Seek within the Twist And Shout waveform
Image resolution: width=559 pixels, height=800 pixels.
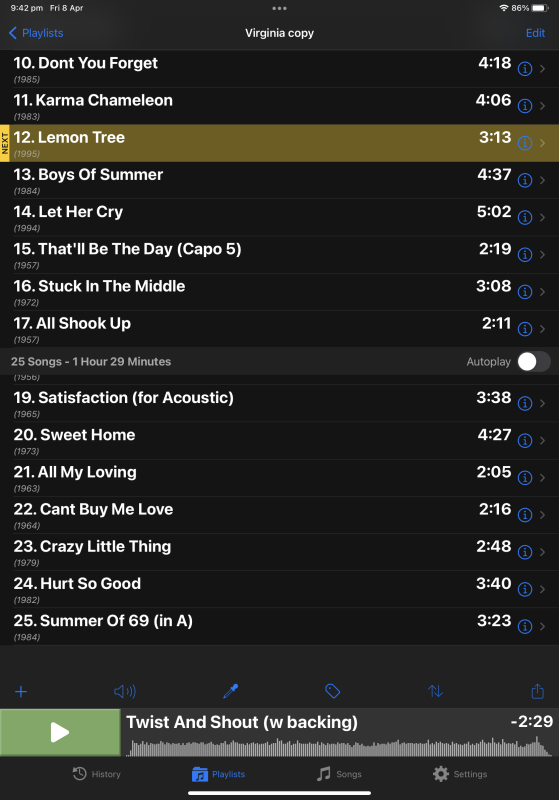click(x=339, y=746)
